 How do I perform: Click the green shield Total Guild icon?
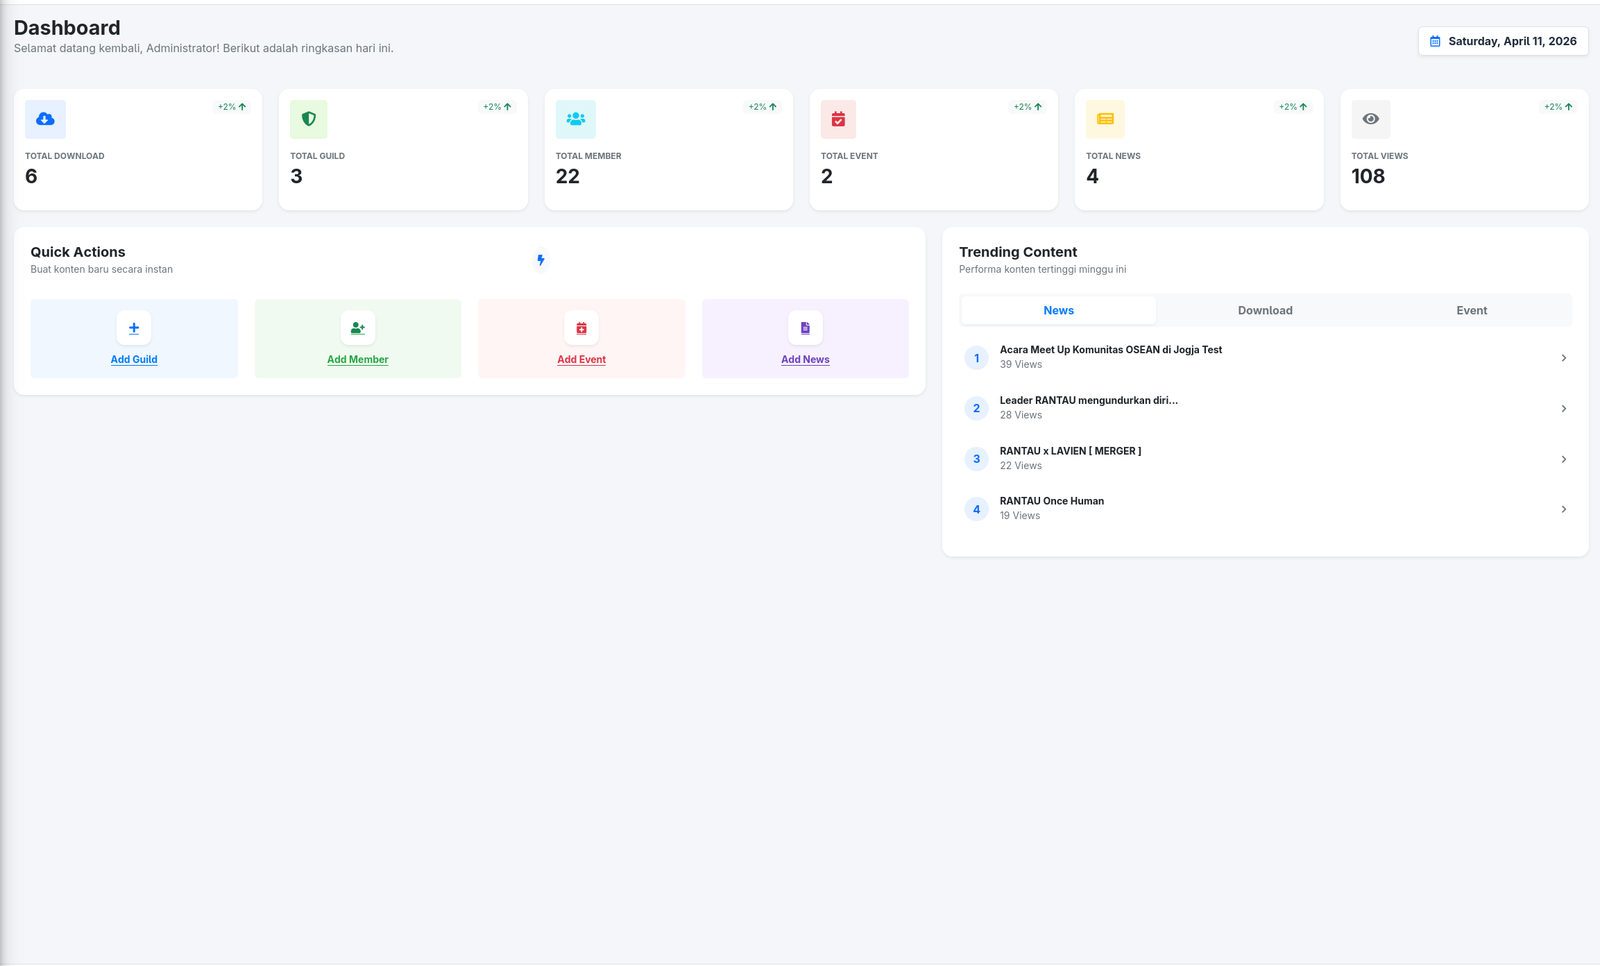309,119
